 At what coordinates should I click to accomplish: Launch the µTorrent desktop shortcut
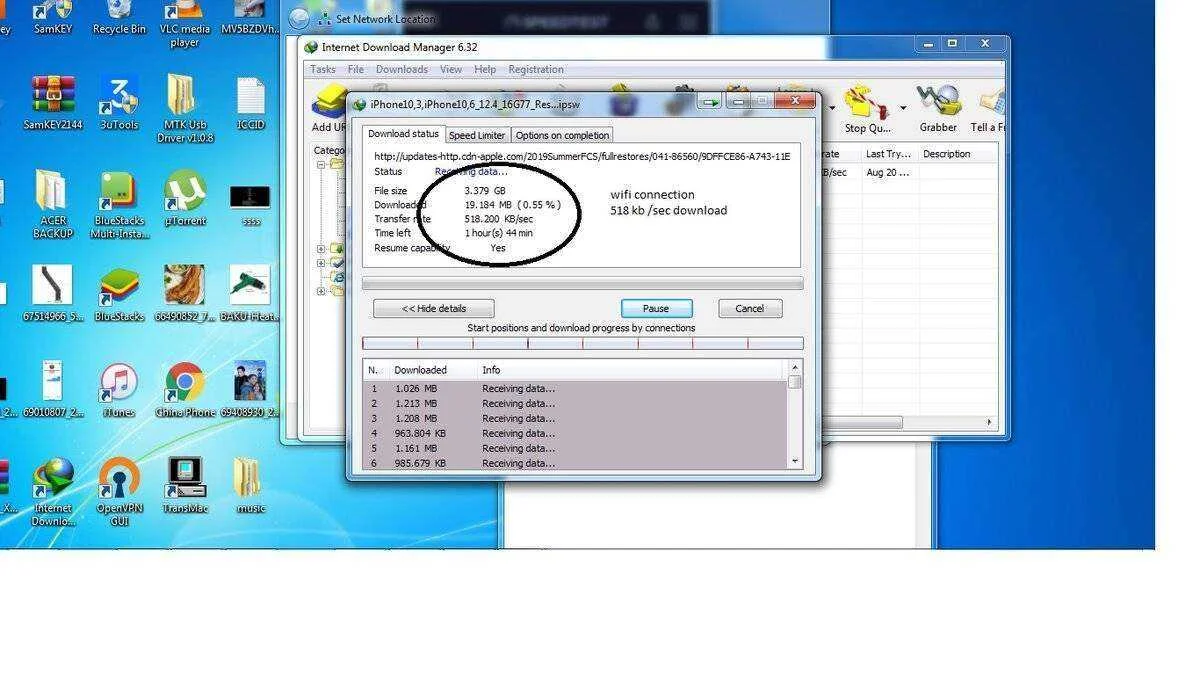click(185, 198)
